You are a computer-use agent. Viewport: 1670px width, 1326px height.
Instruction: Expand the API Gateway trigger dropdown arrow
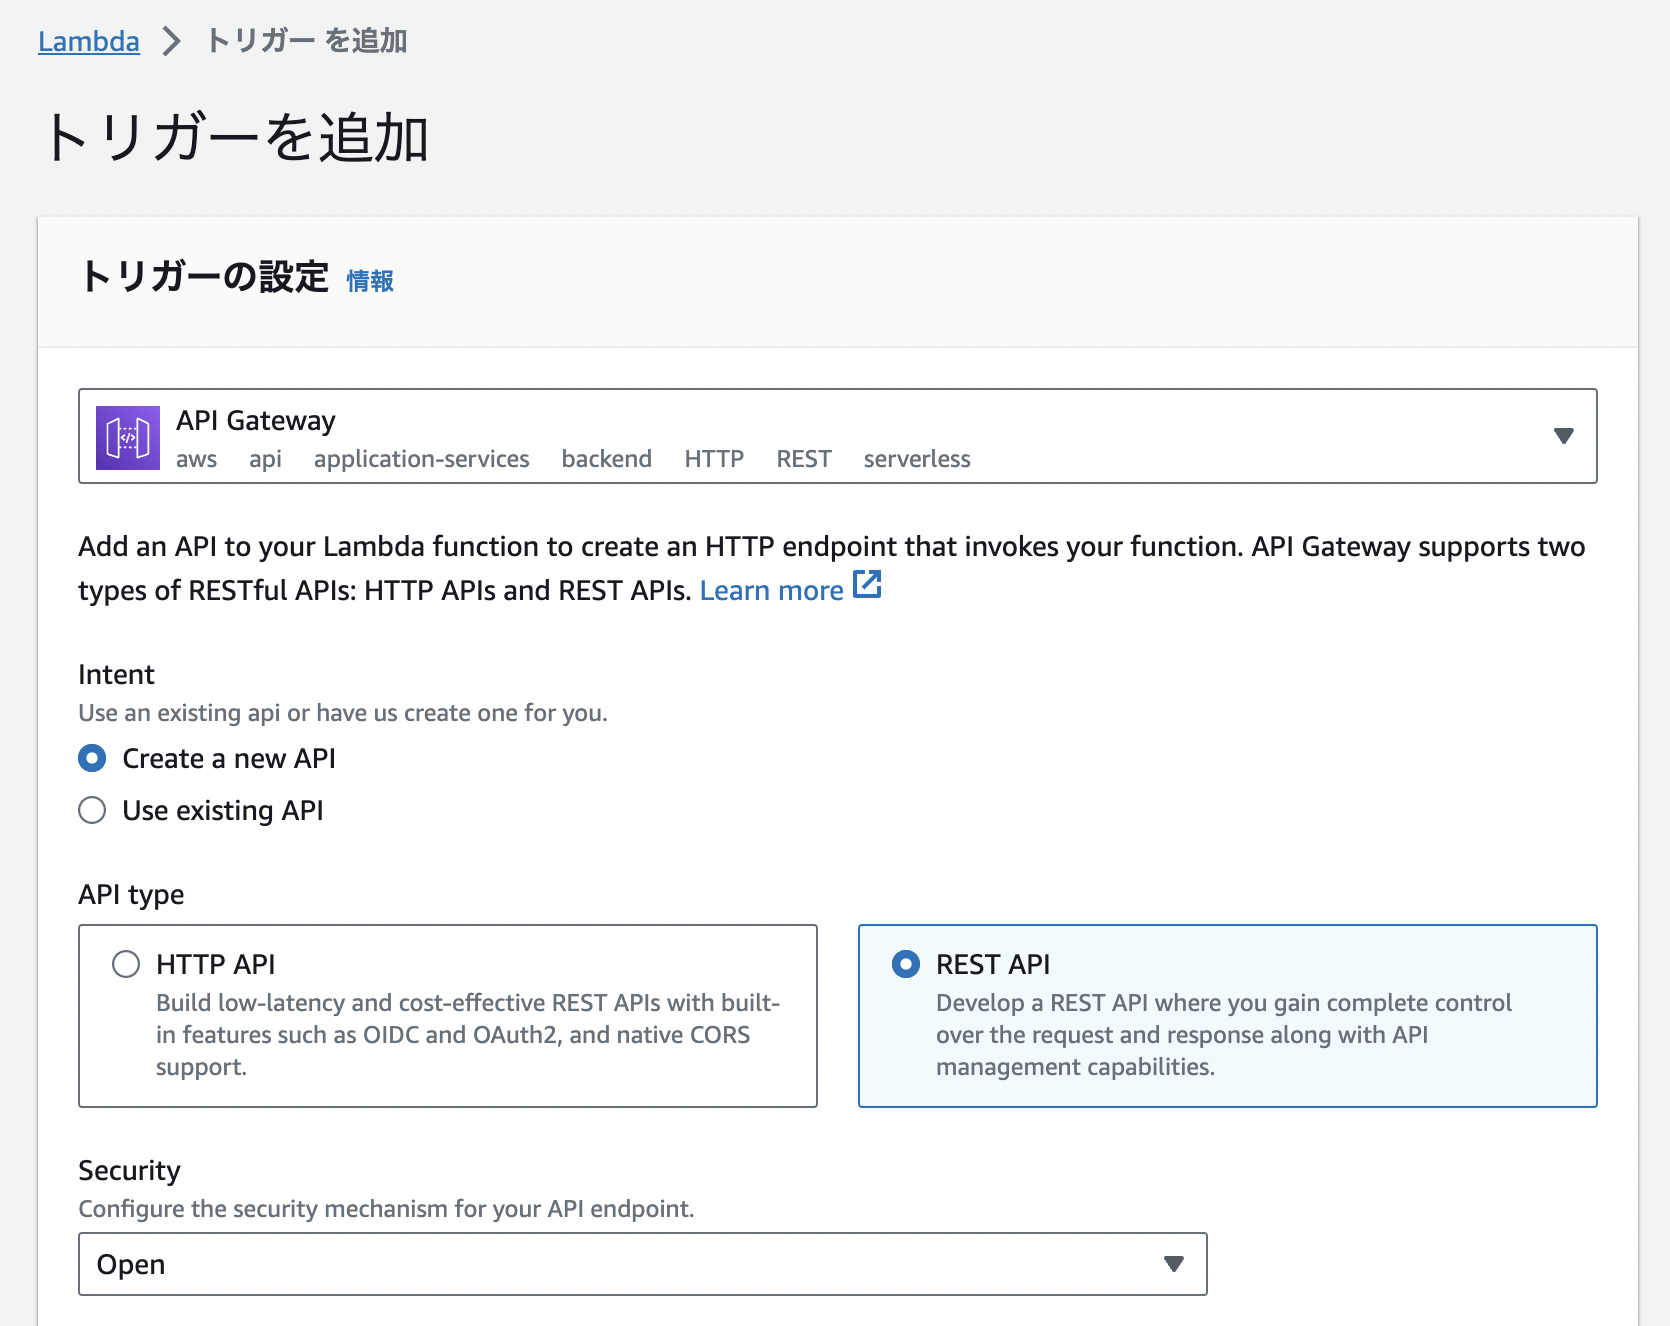pyautogui.click(x=1564, y=436)
